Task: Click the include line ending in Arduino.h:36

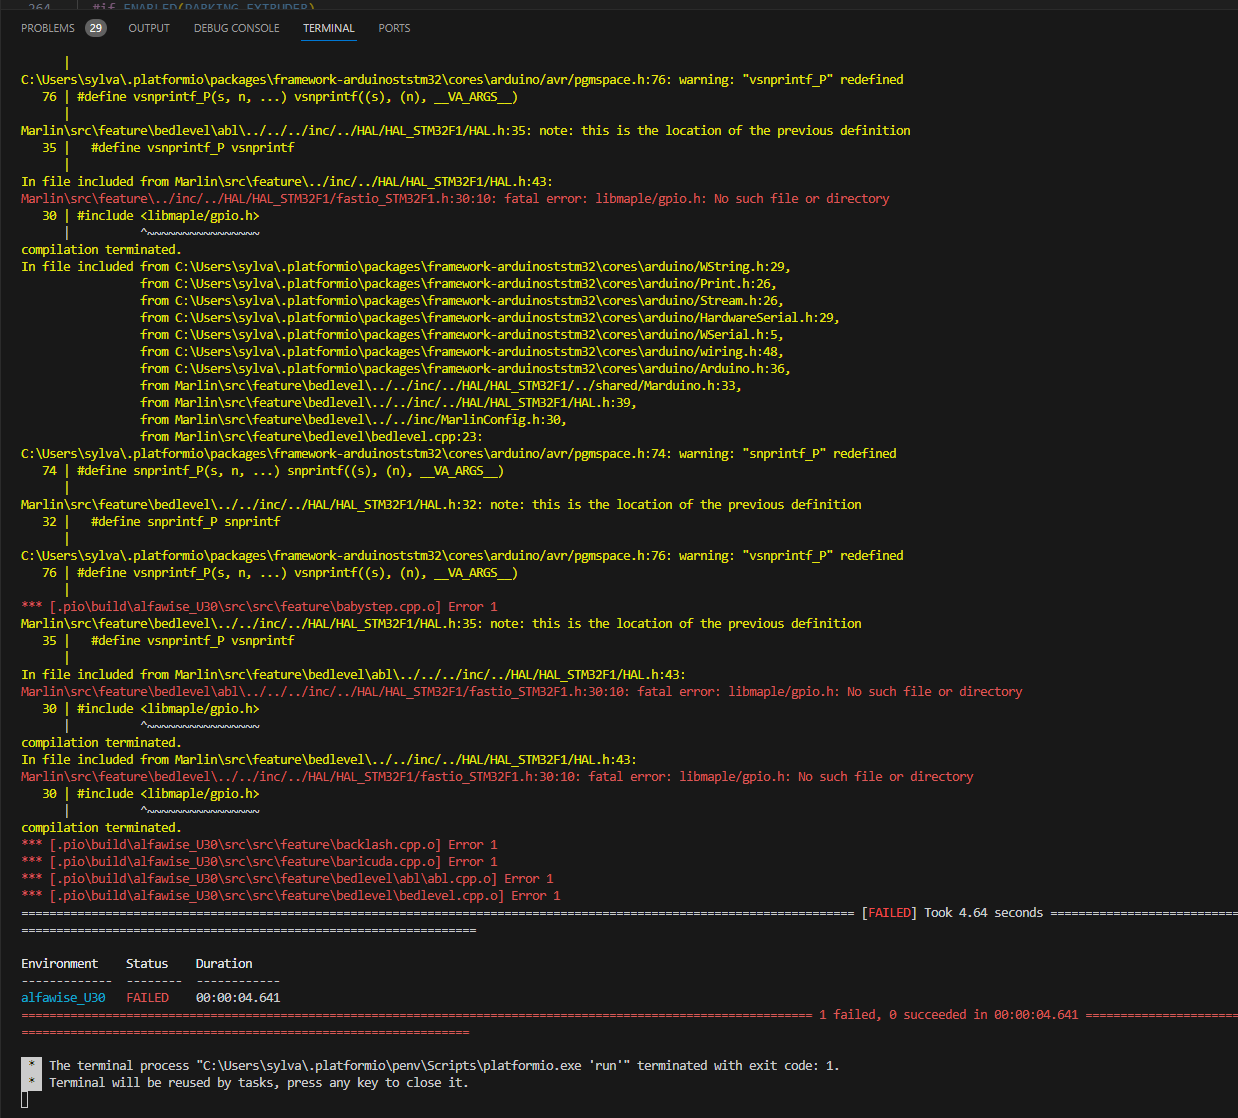Action: 465,369
